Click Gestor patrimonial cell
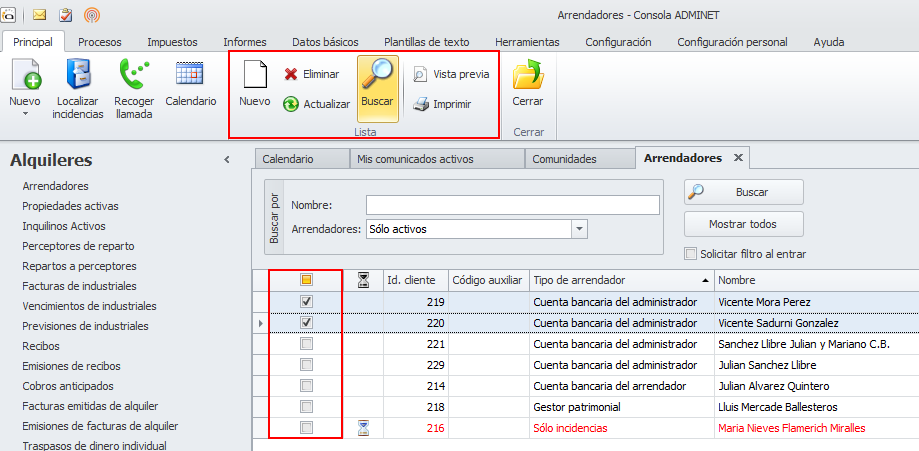This screenshot has width=919, height=451. coord(622,407)
